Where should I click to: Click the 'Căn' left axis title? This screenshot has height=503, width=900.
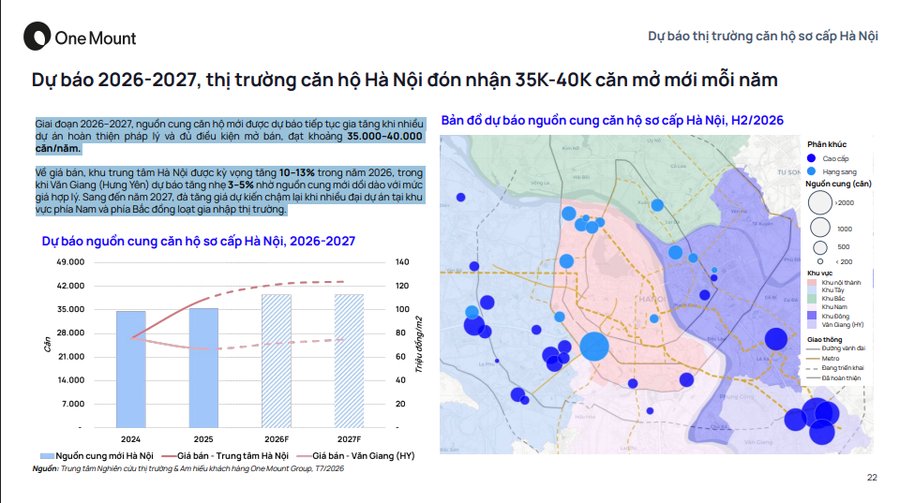pos(47,345)
